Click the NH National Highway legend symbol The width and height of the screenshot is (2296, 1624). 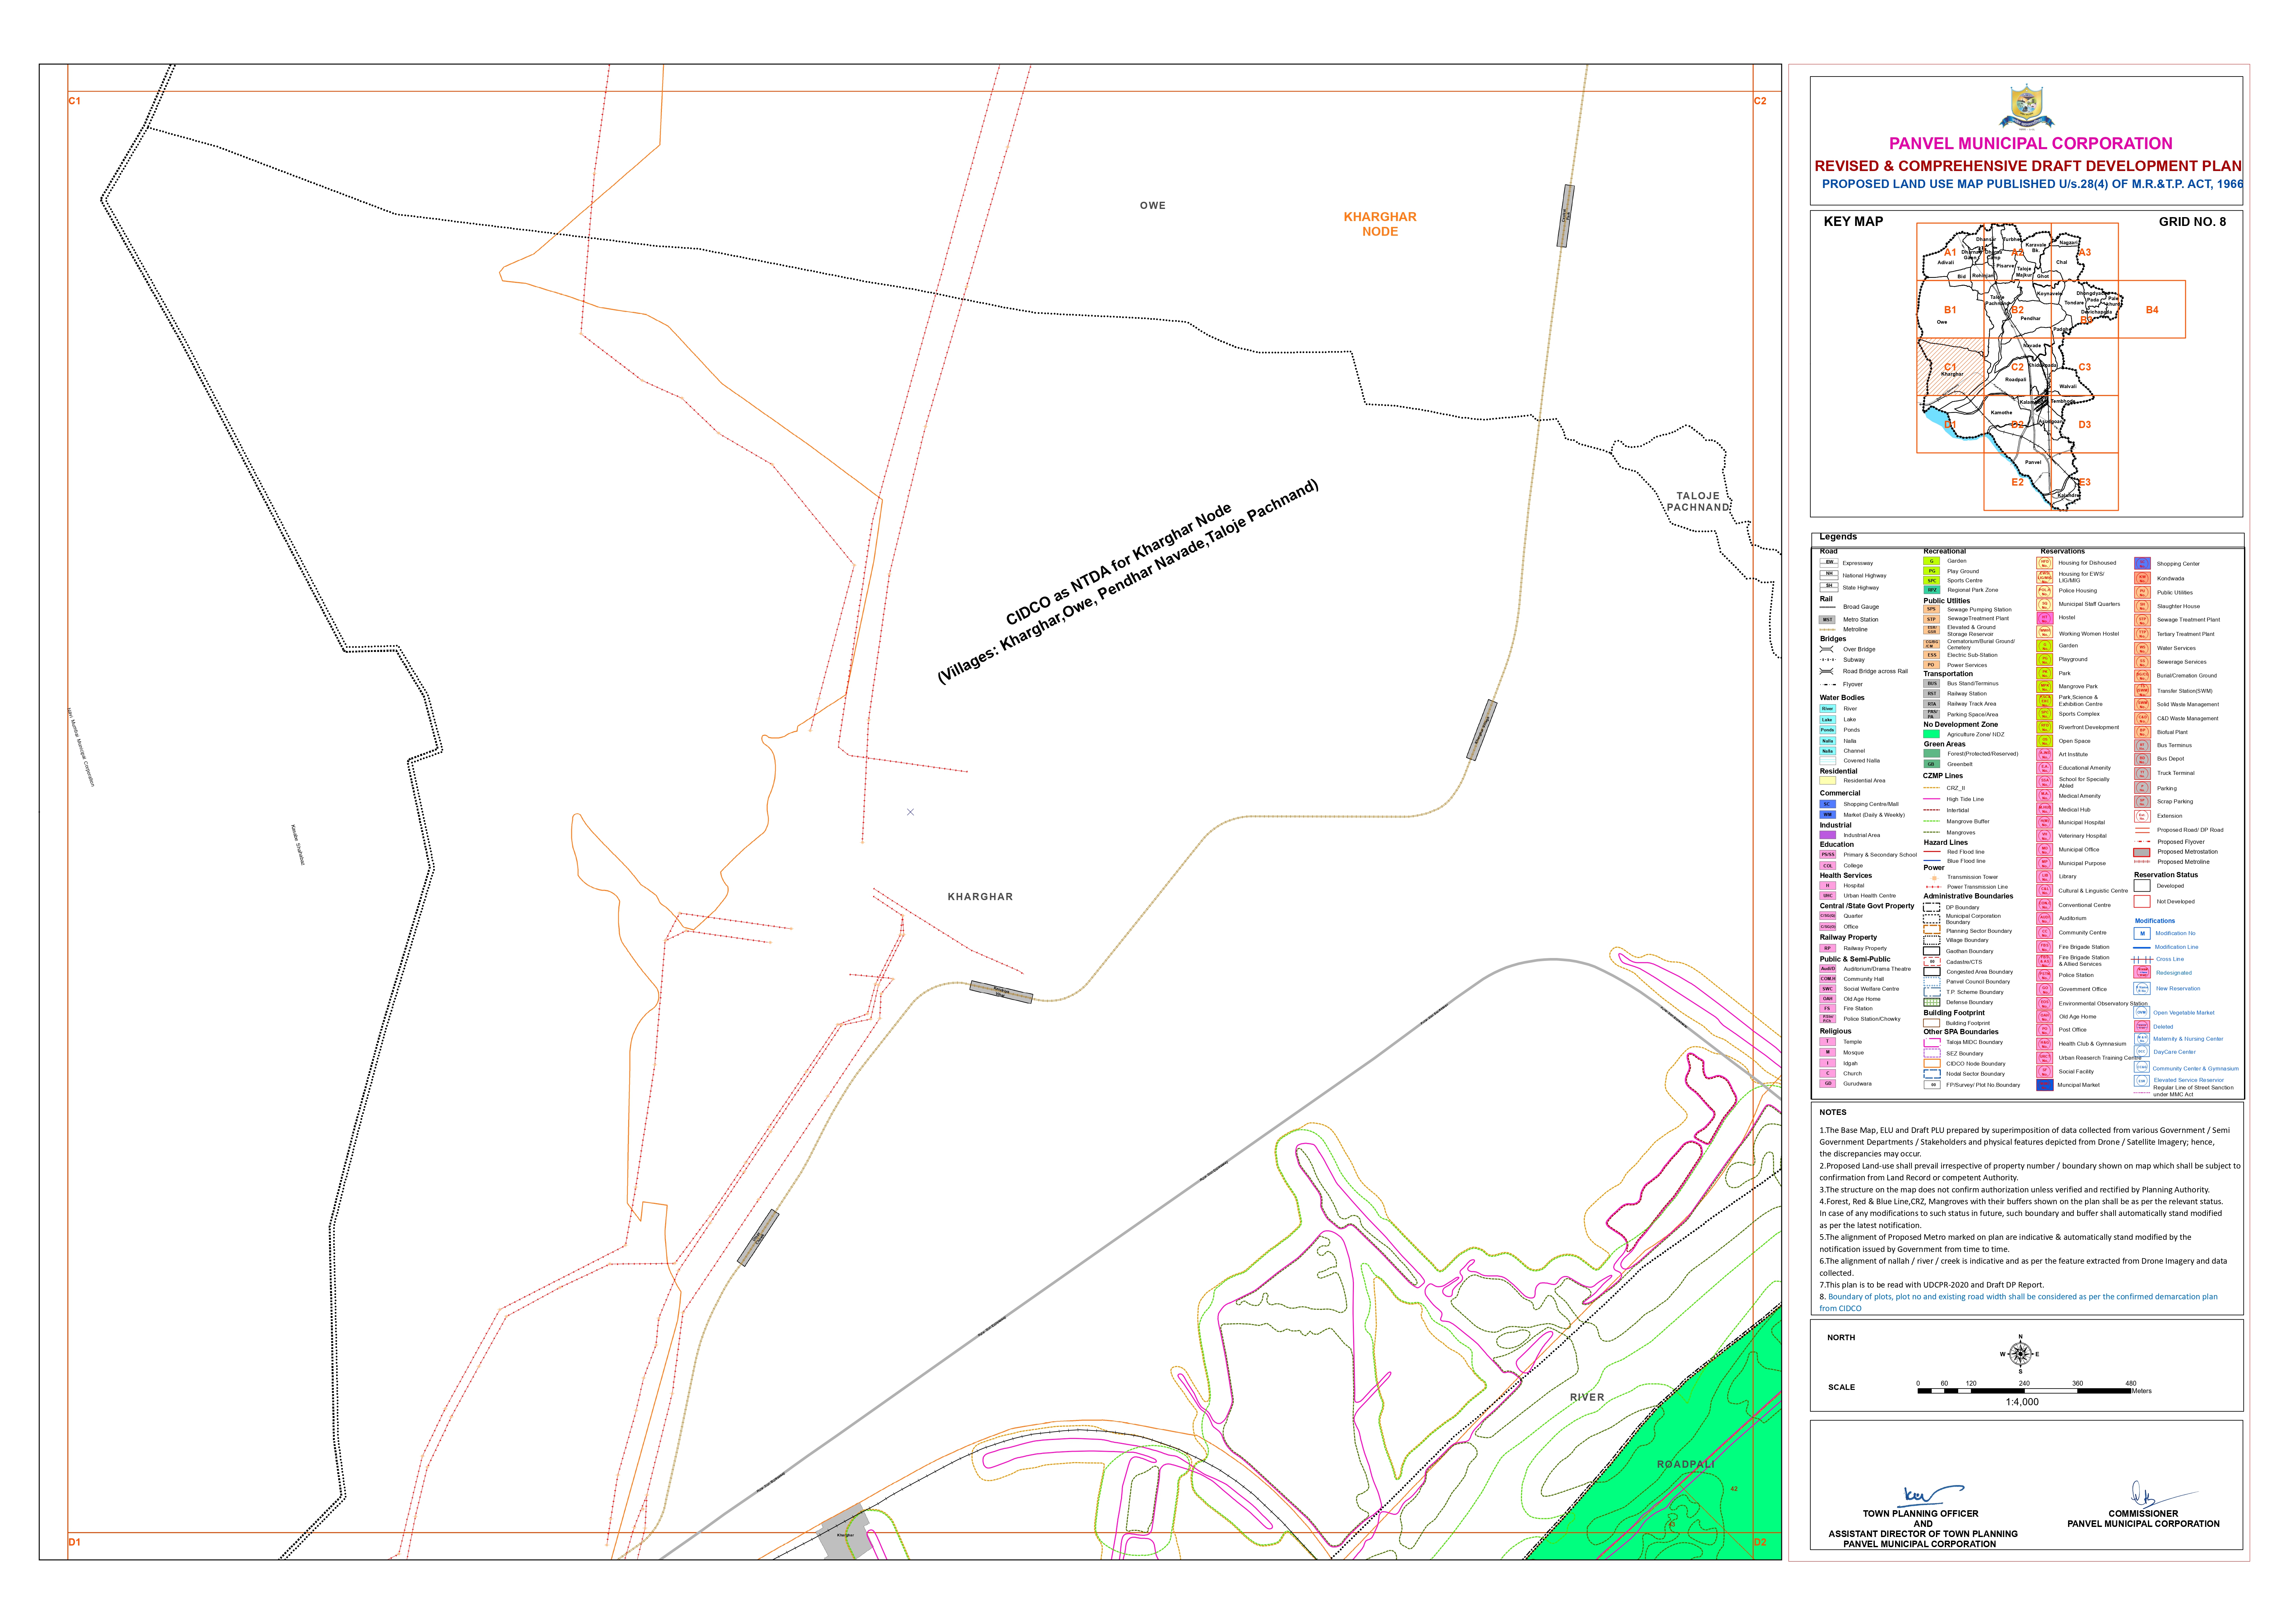click(1829, 575)
